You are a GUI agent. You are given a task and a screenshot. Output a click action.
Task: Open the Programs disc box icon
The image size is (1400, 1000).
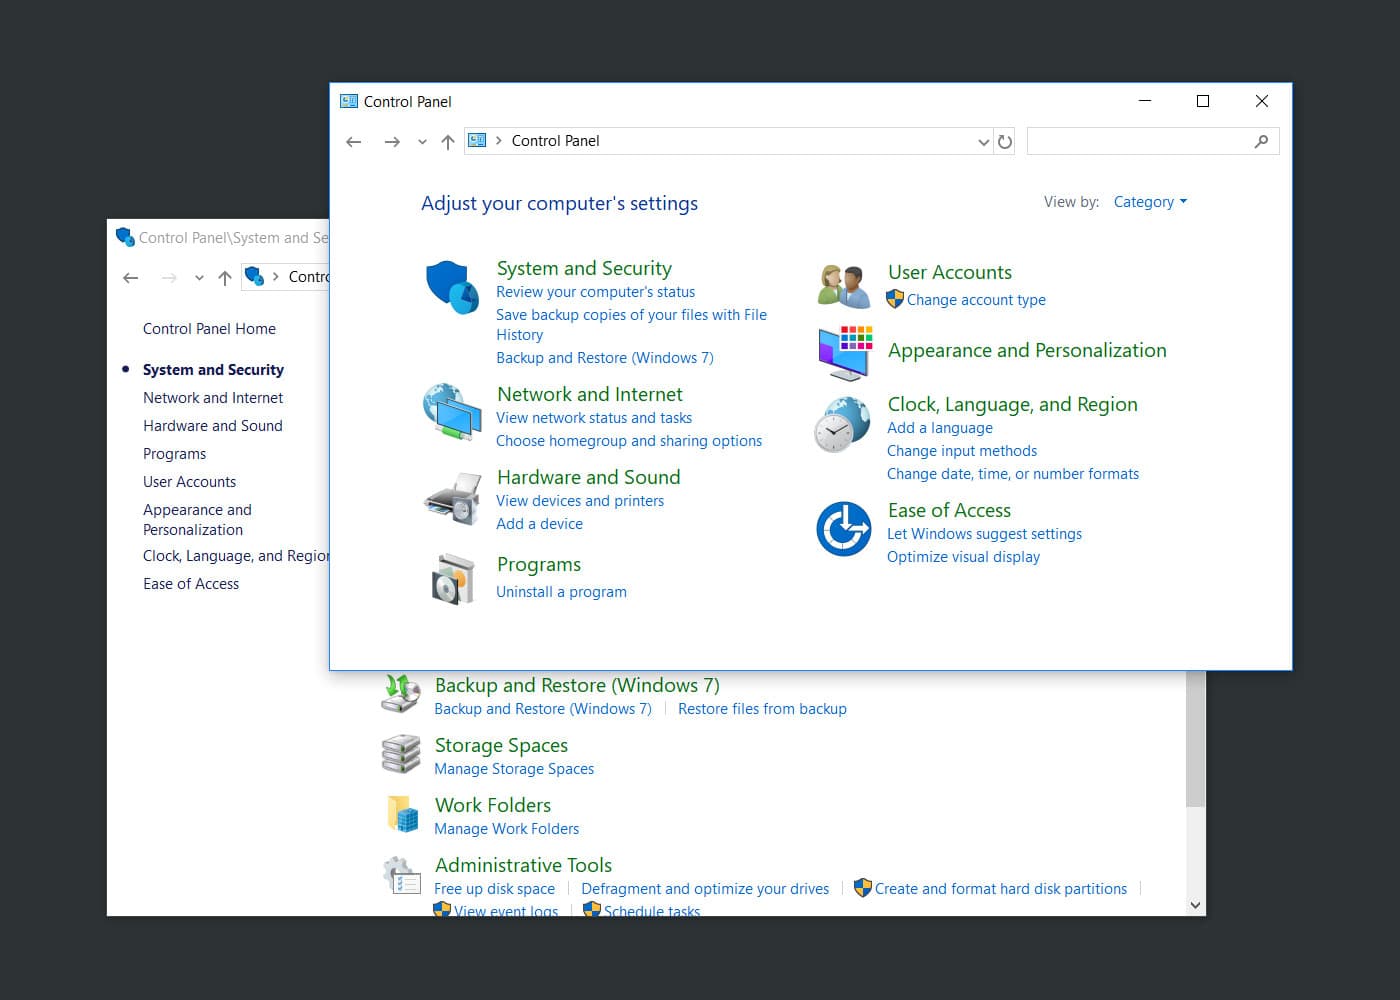pyautogui.click(x=452, y=579)
